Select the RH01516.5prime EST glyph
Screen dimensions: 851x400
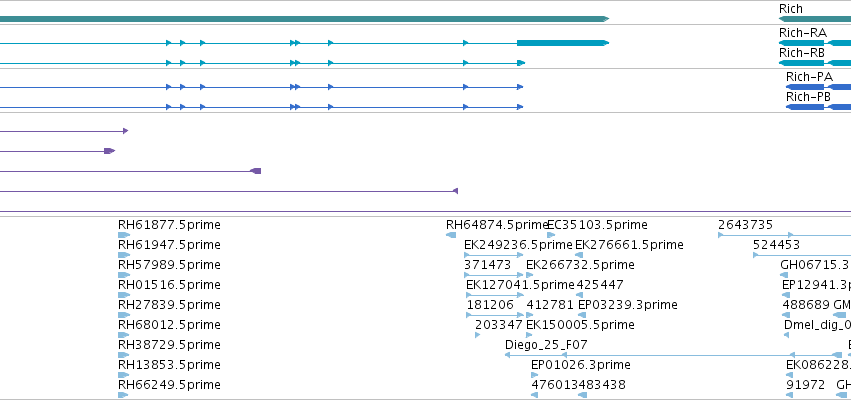124,295
